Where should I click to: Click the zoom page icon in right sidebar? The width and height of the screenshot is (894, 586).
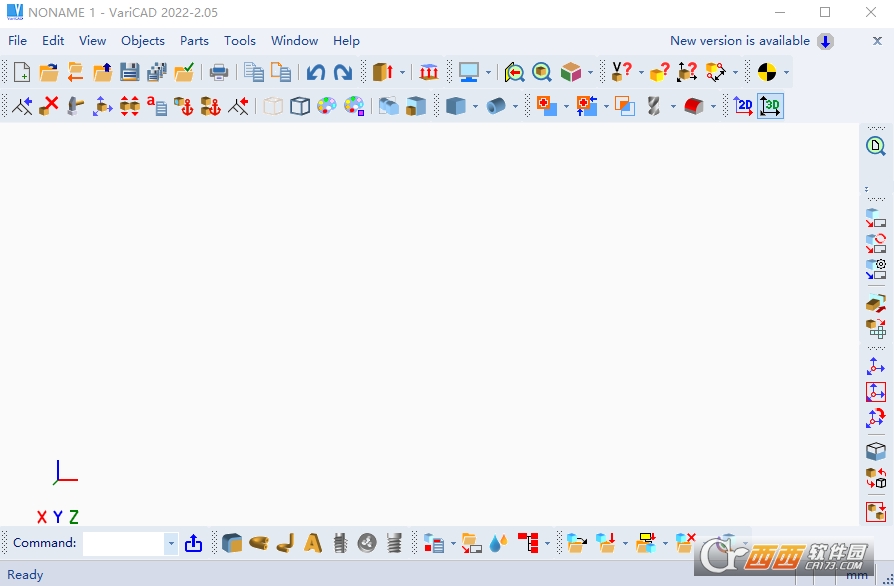tap(876, 146)
